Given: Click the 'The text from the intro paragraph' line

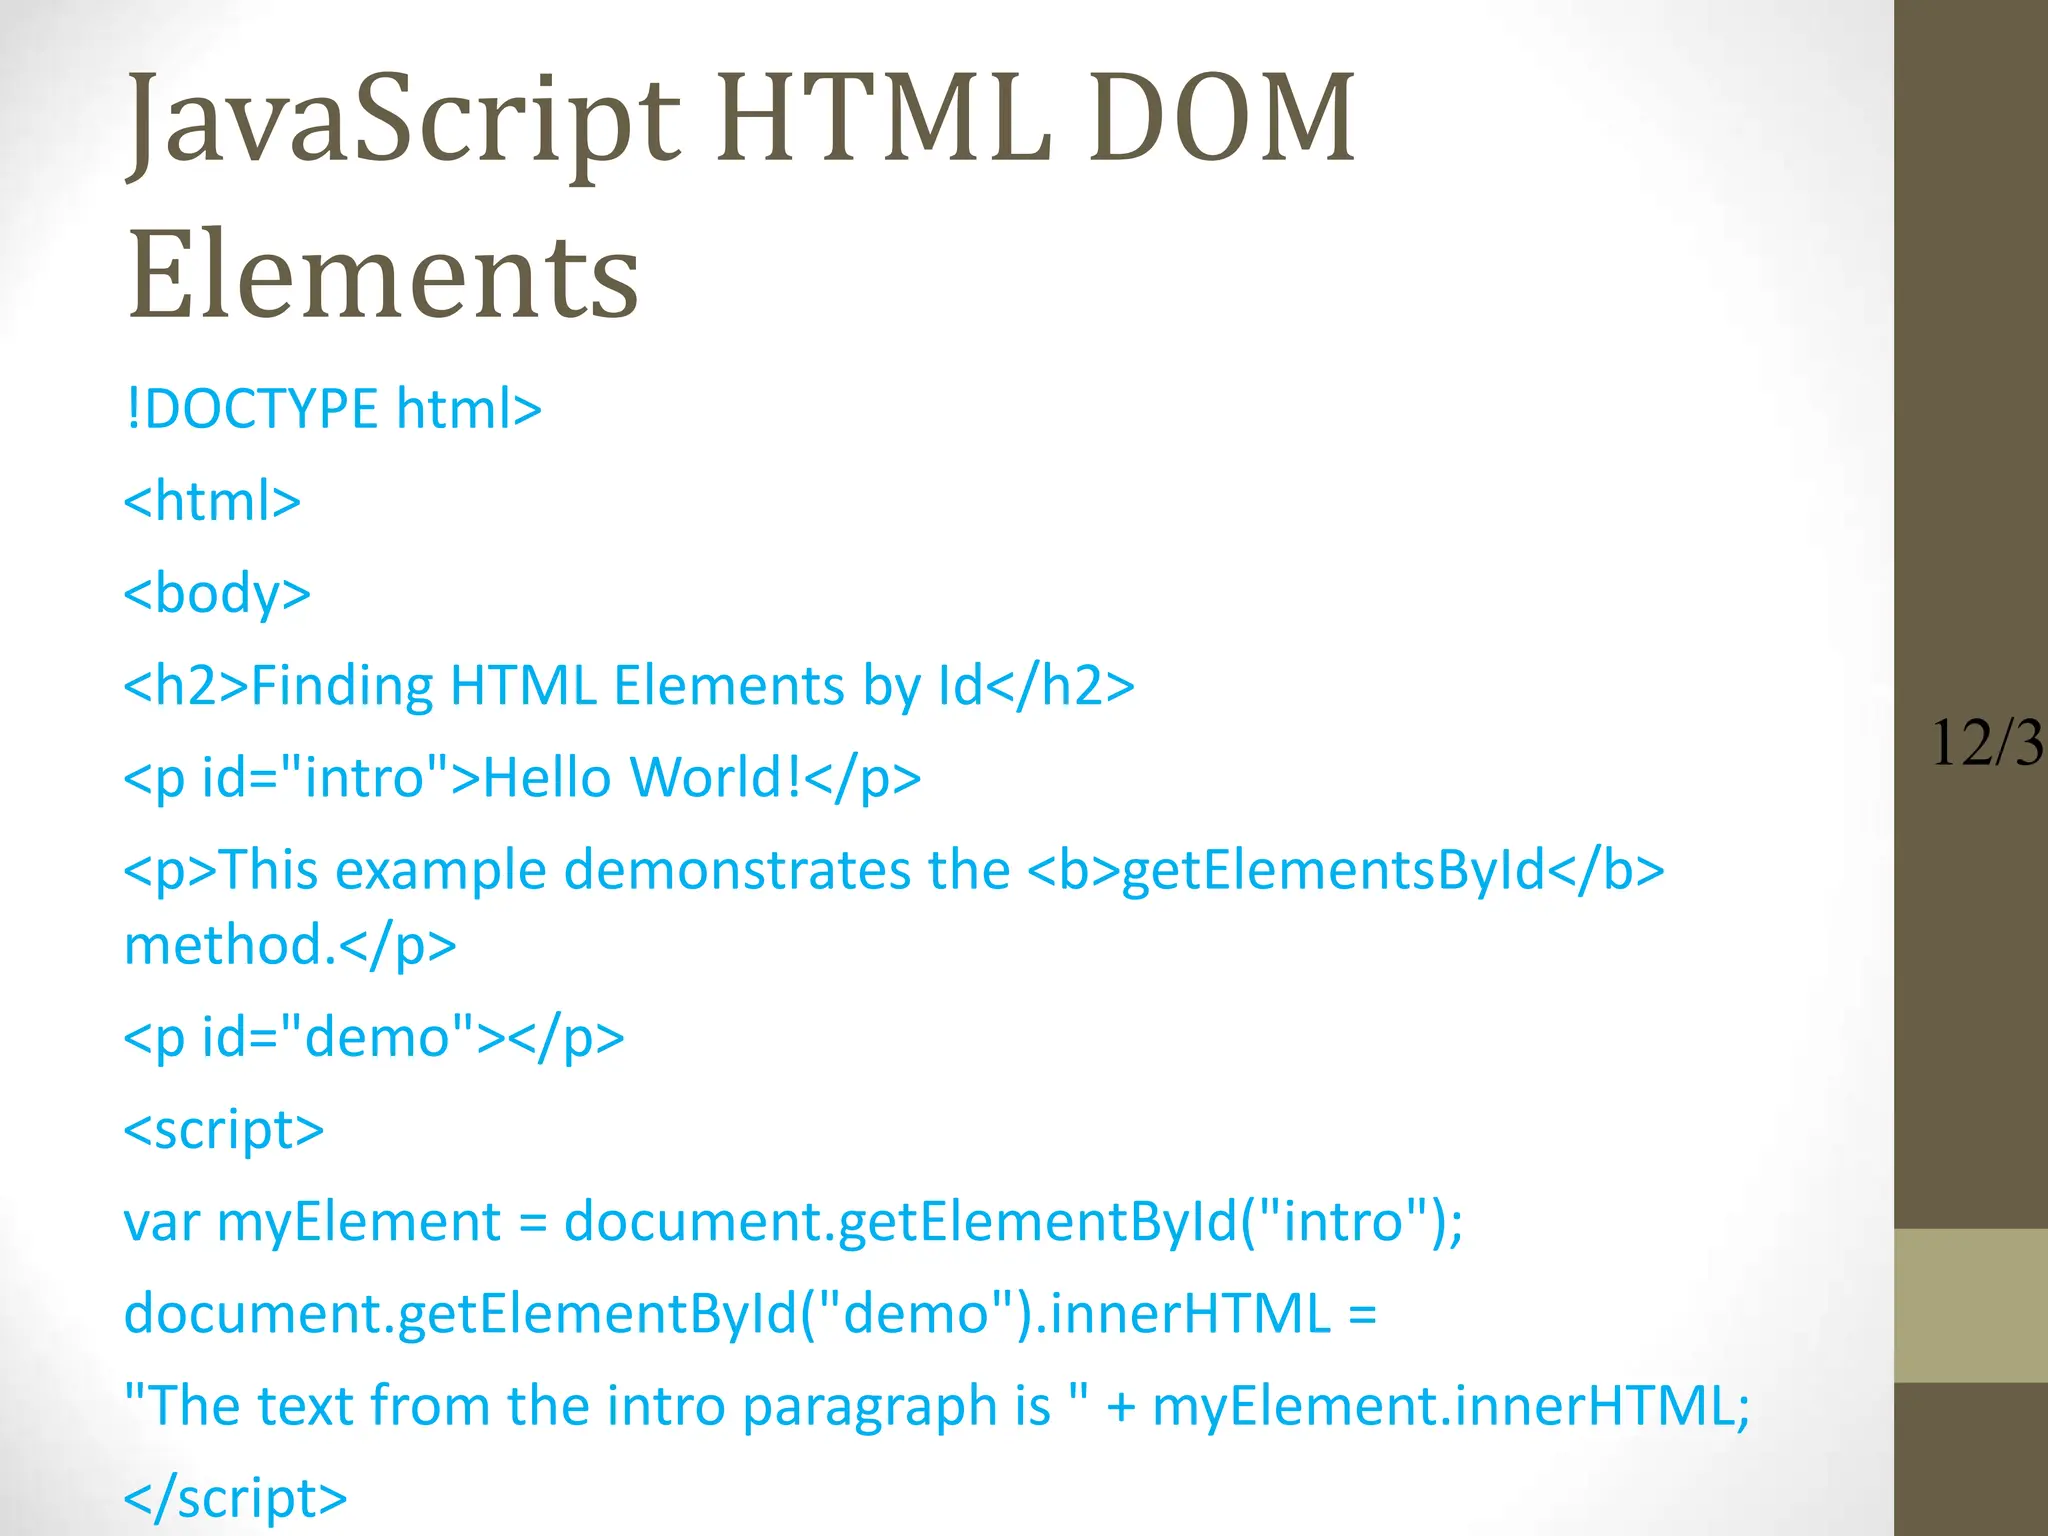Looking at the screenshot, I should [x=937, y=1406].
